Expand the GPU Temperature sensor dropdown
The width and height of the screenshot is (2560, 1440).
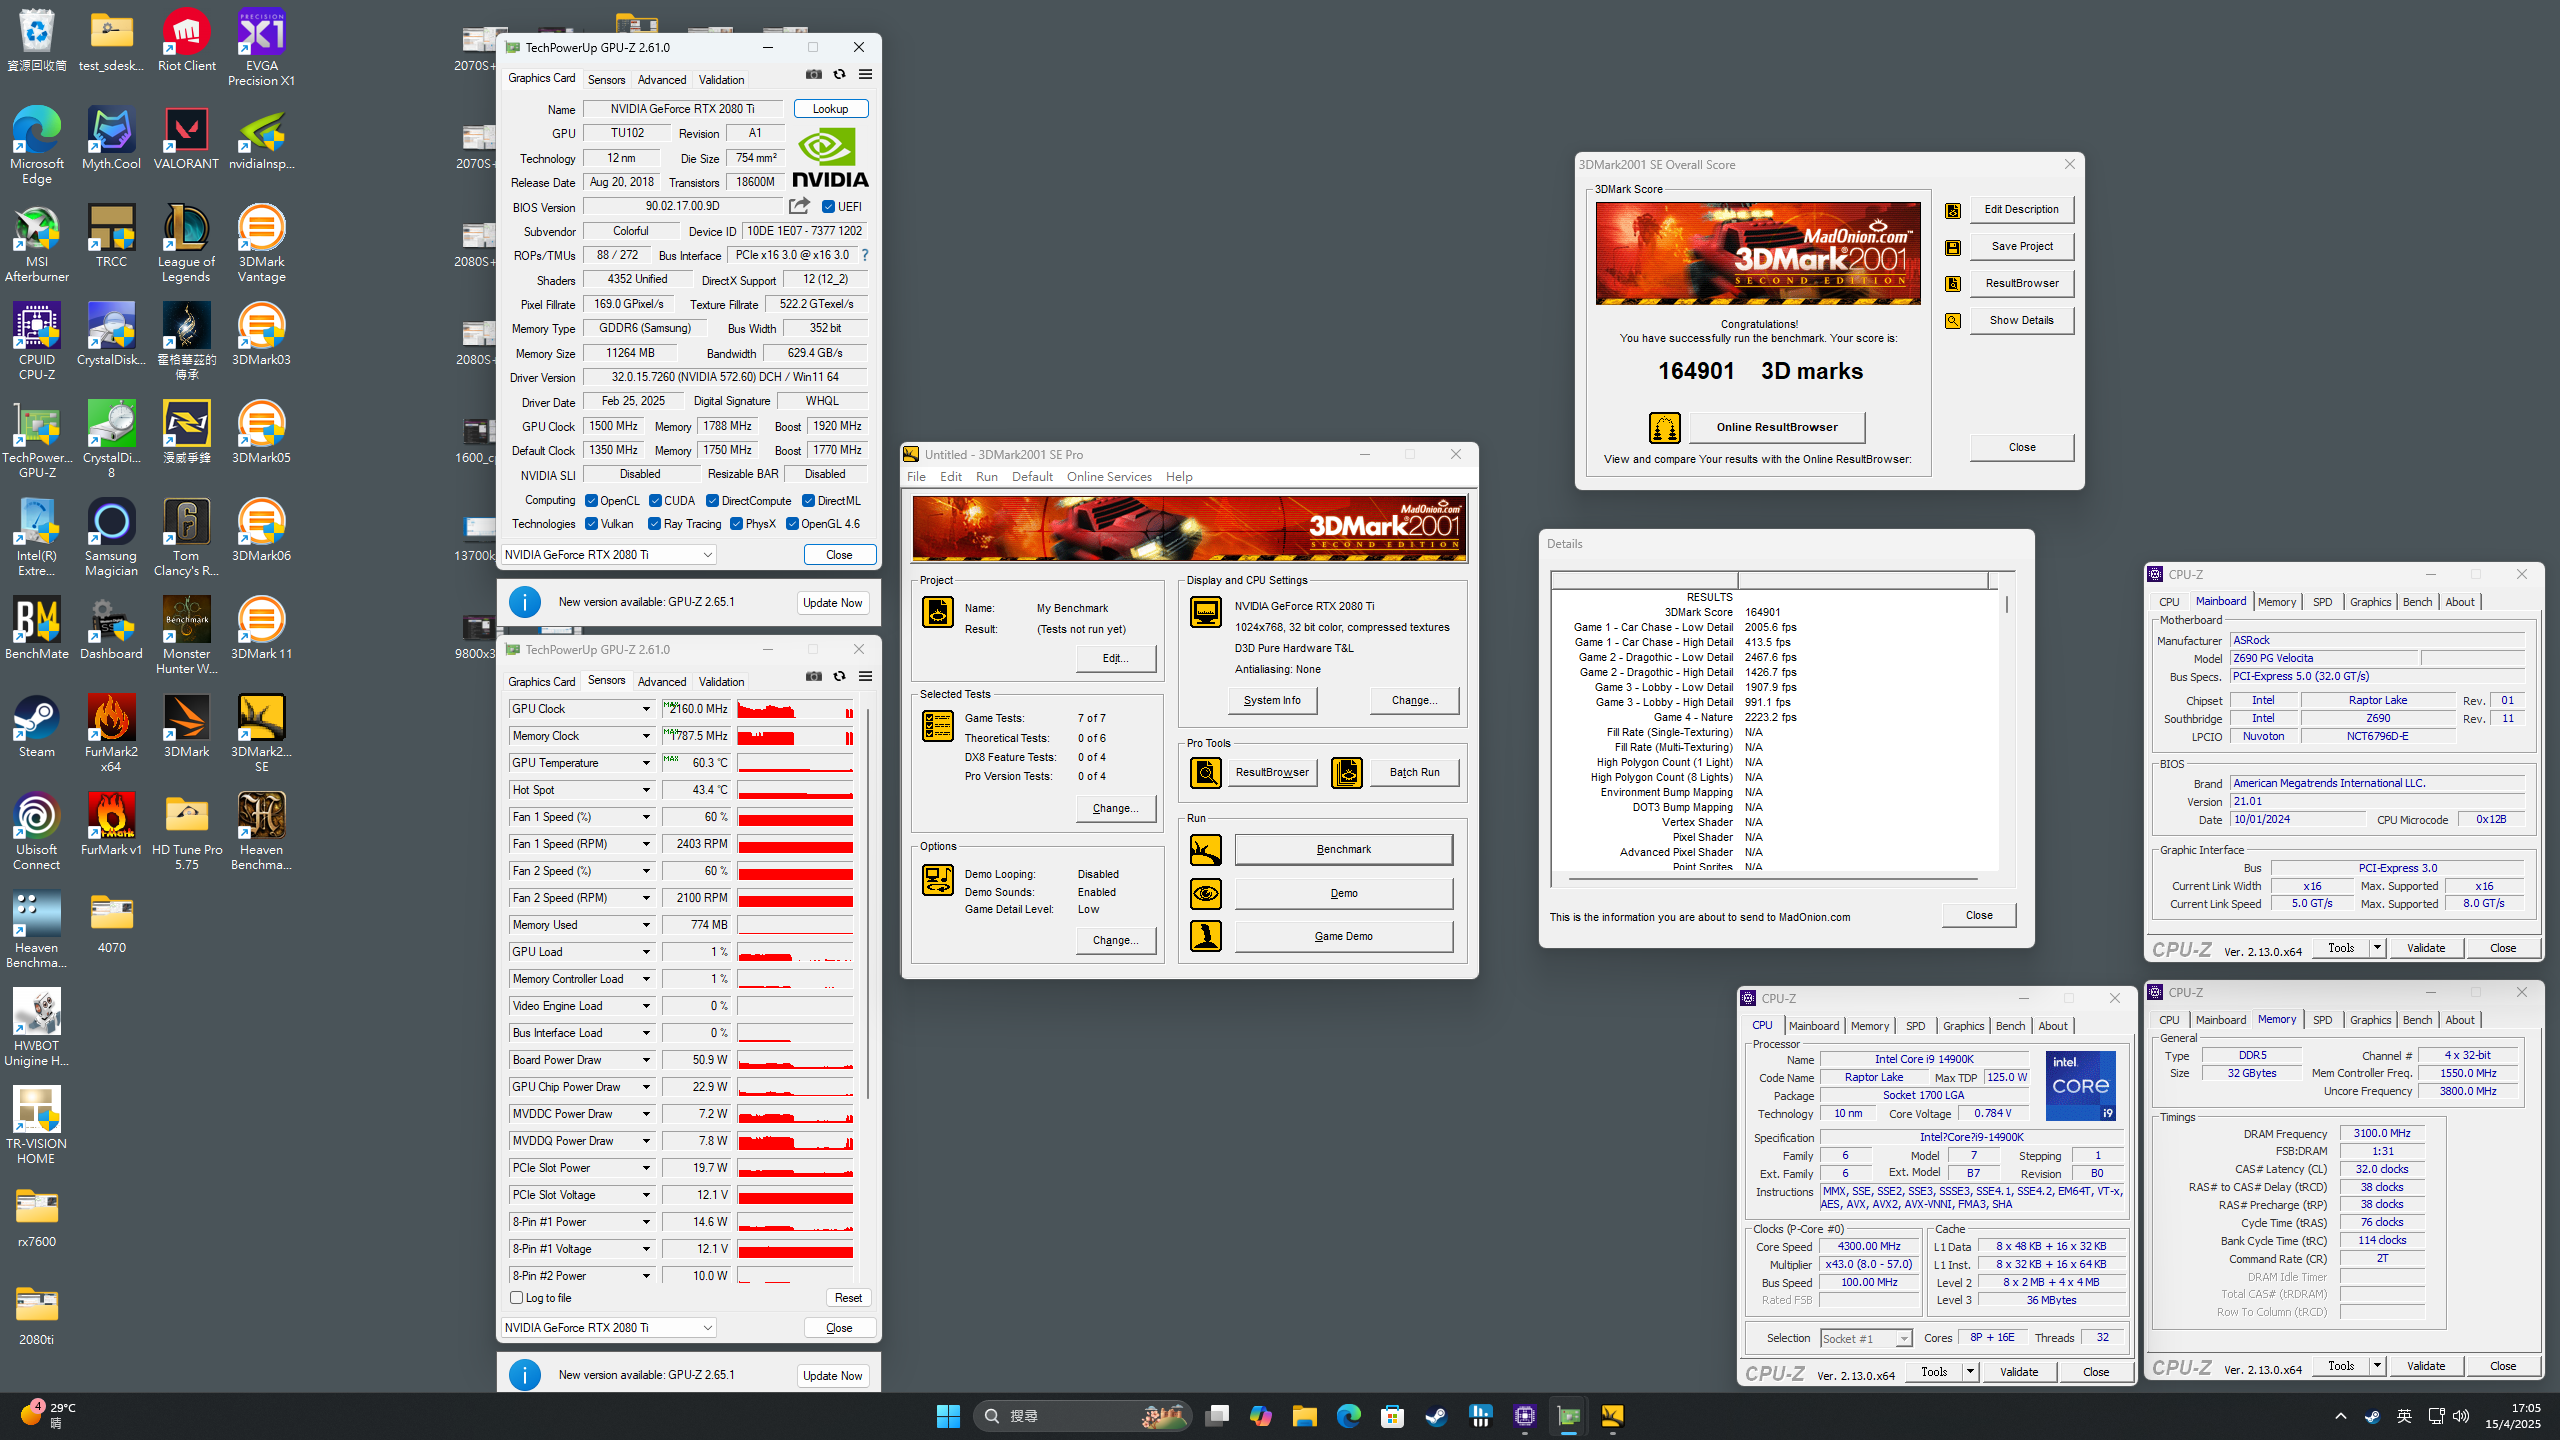pos(646,763)
